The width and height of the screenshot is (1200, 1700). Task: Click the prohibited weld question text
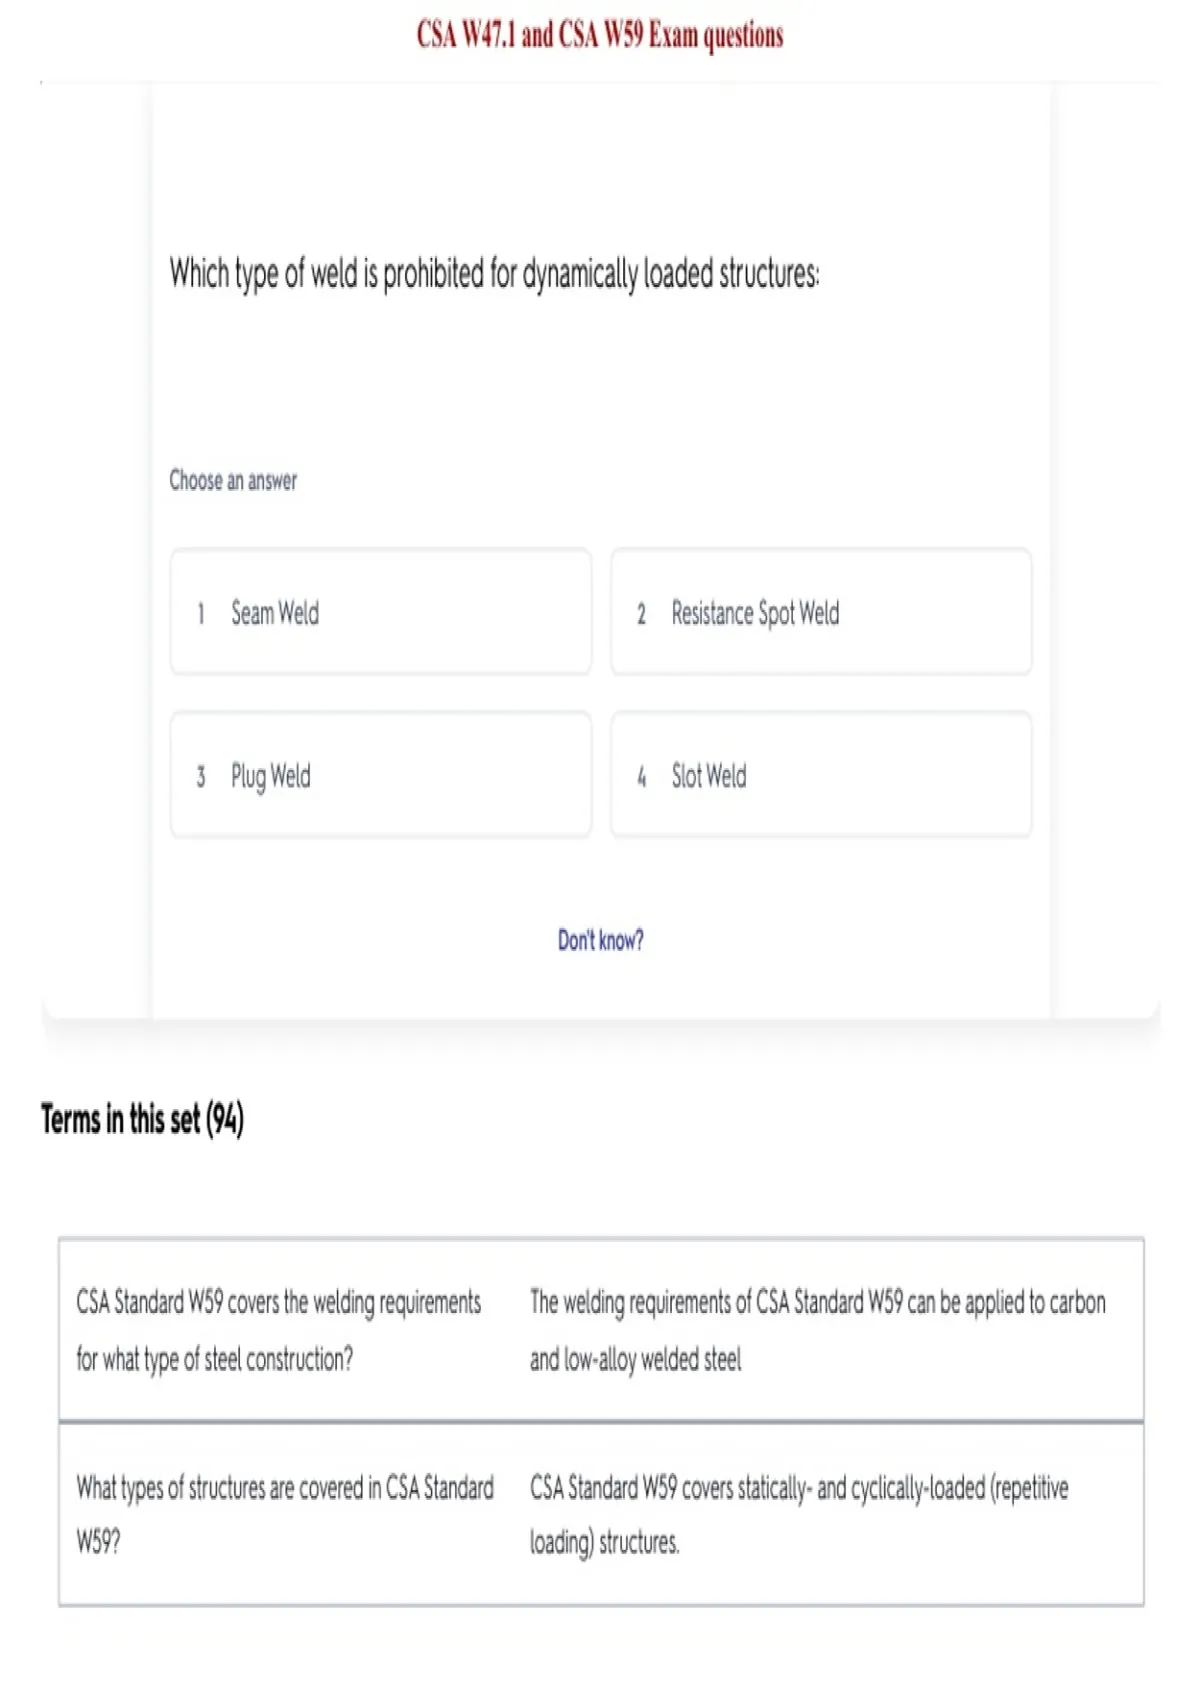[x=494, y=273]
